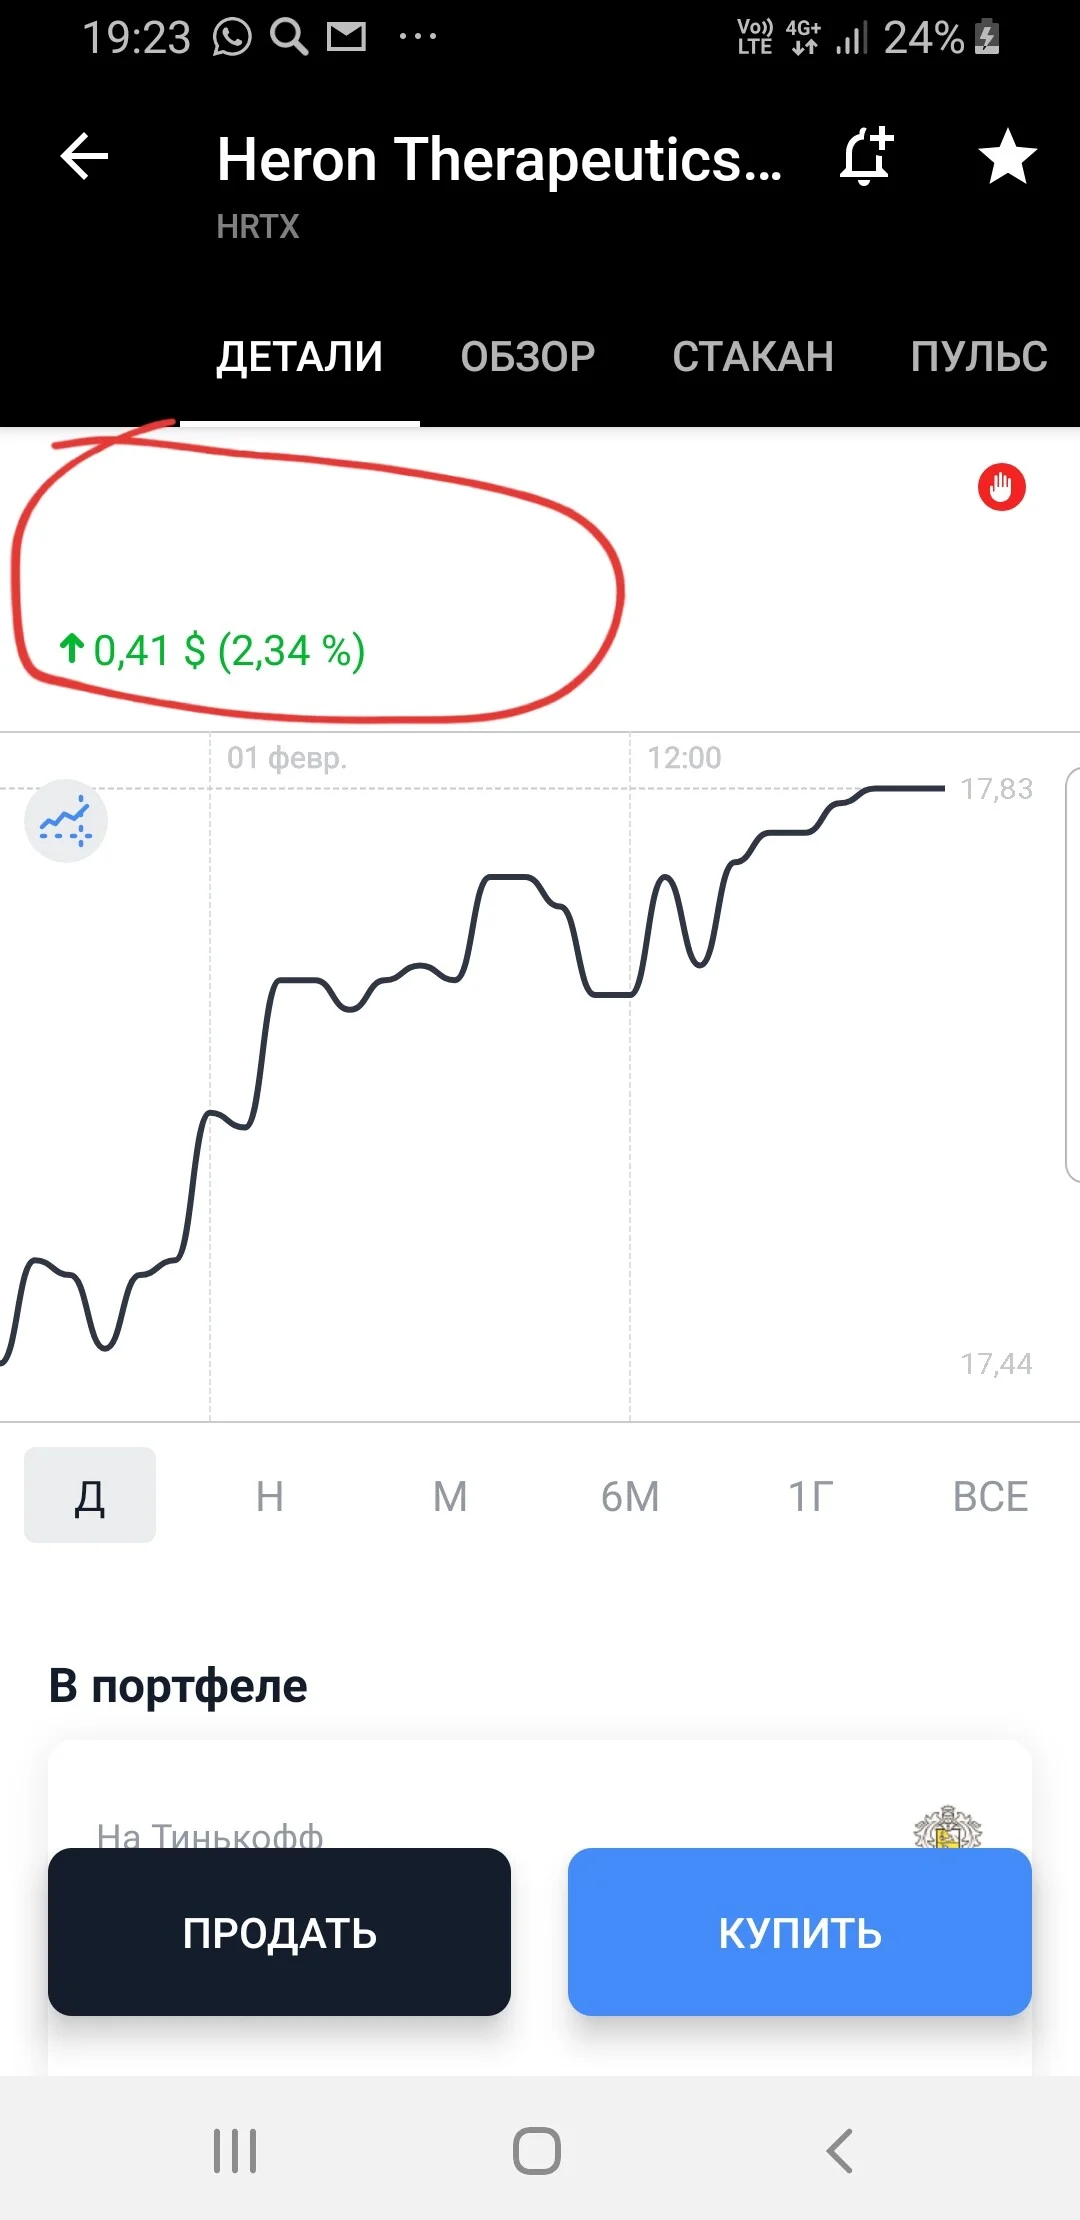
Task: Tap the Android home button
Action: 537,2150
